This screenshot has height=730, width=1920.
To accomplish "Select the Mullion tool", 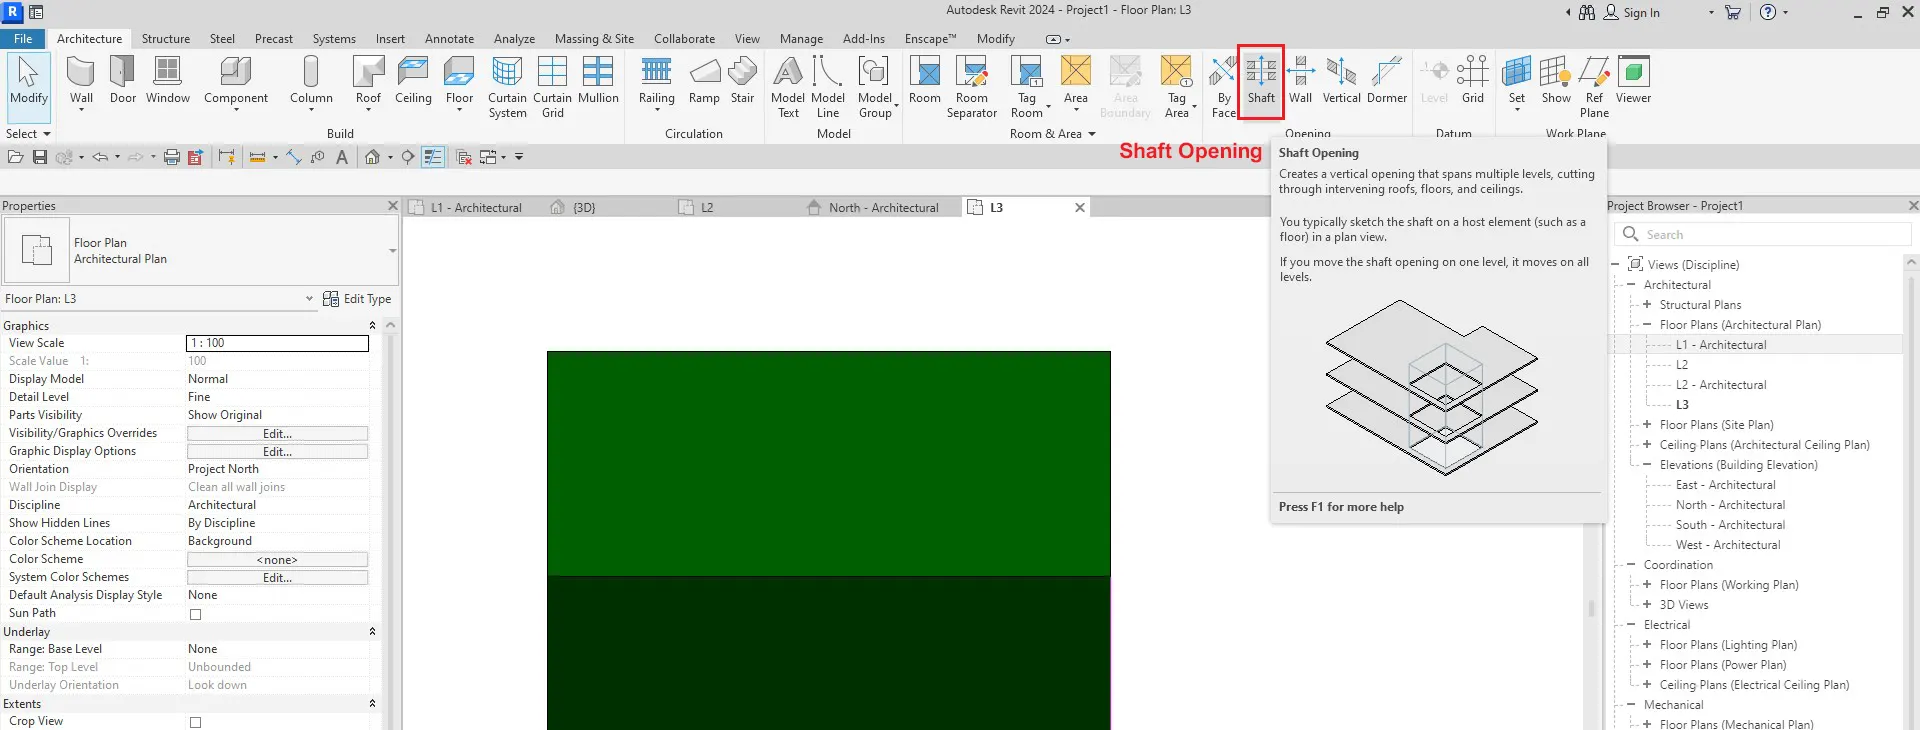I will [x=598, y=80].
